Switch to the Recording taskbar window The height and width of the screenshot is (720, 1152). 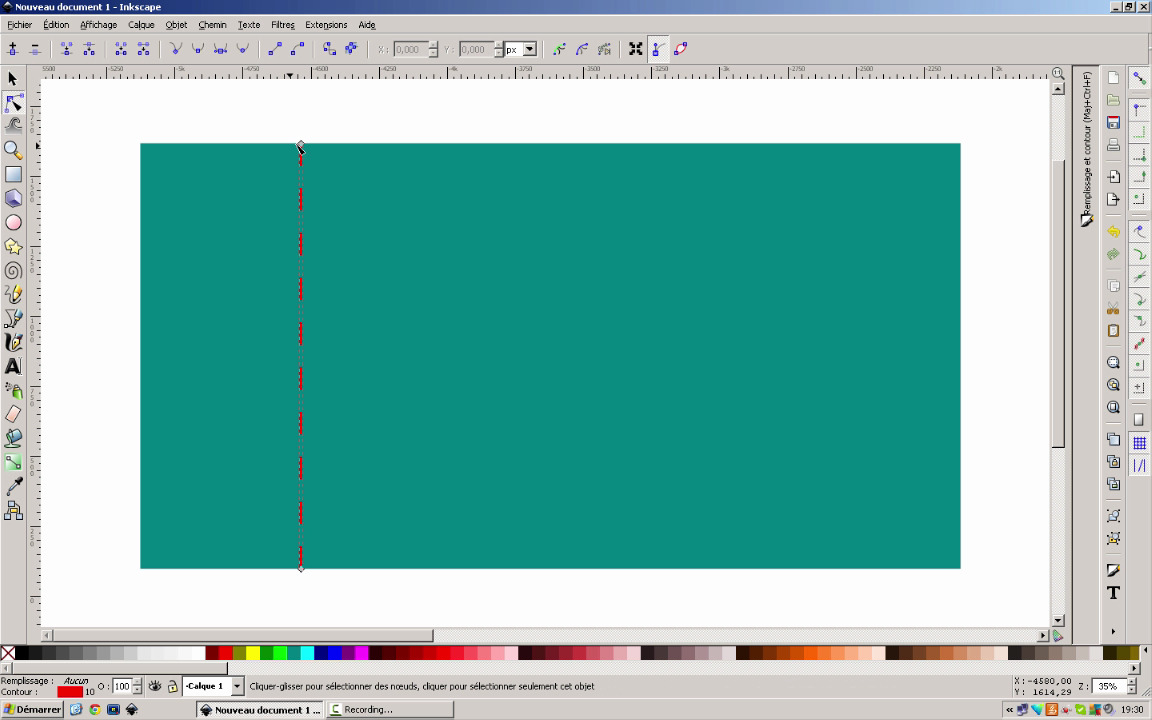[x=390, y=710]
